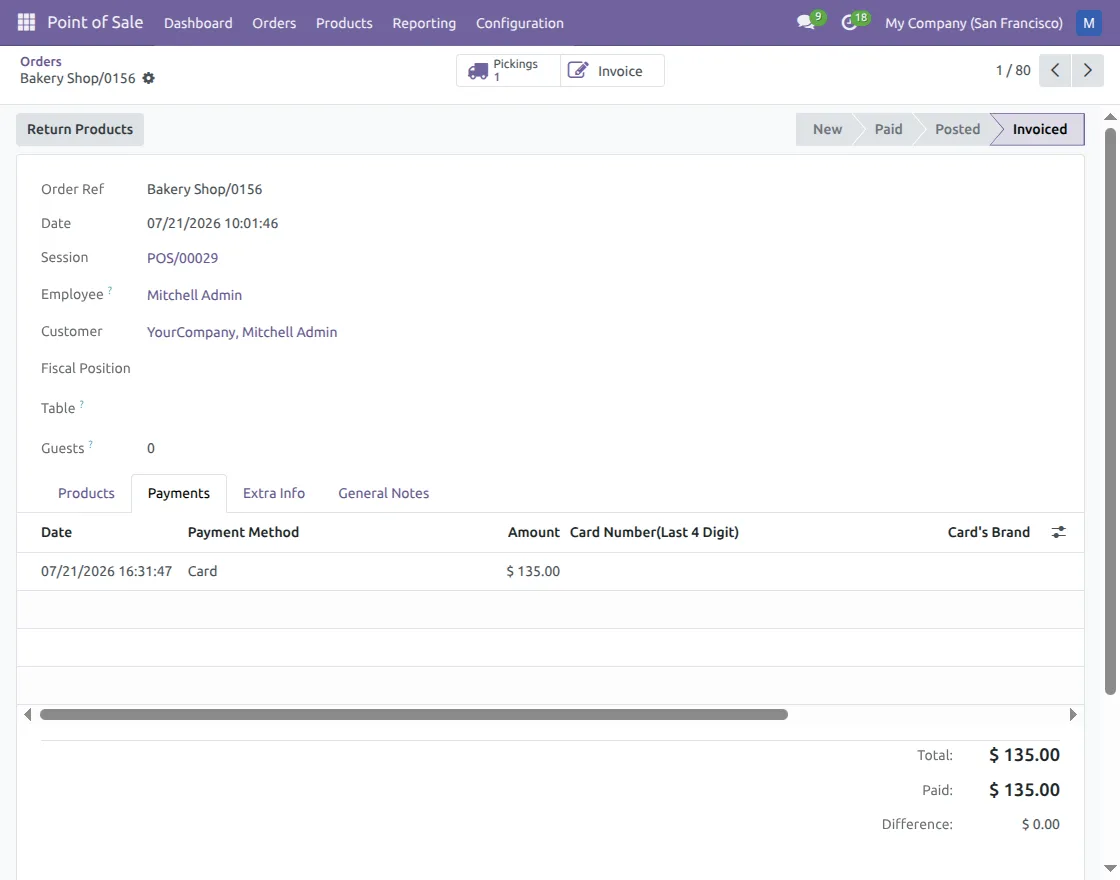Open the Dashboard menu
The width and height of the screenshot is (1120, 880).
tap(198, 23)
